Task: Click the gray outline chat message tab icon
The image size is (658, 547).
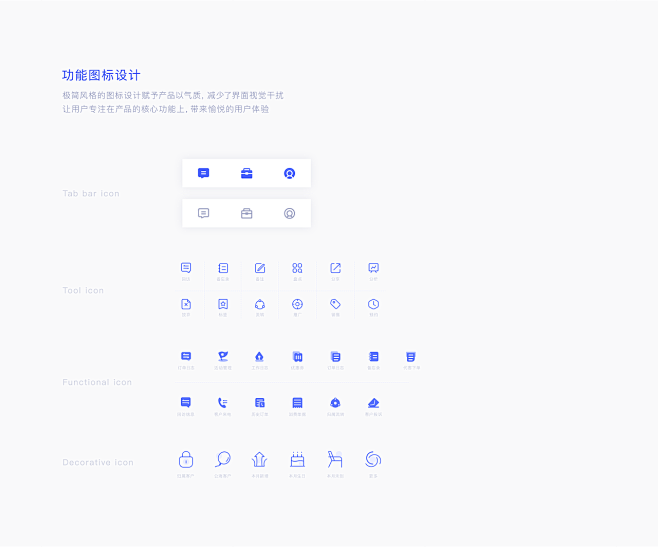Action: 204,213
